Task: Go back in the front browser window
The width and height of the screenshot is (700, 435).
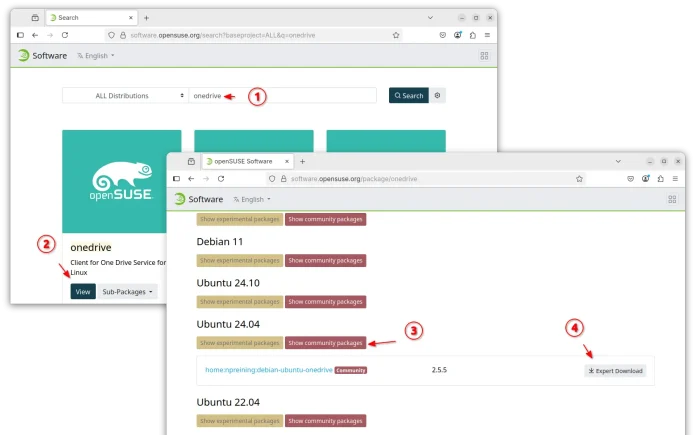Action: coord(191,179)
